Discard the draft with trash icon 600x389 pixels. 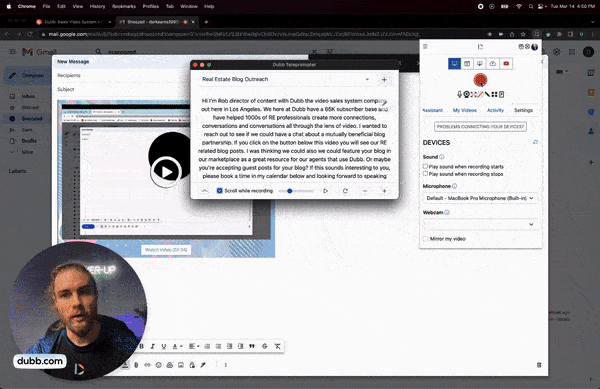[539, 365]
